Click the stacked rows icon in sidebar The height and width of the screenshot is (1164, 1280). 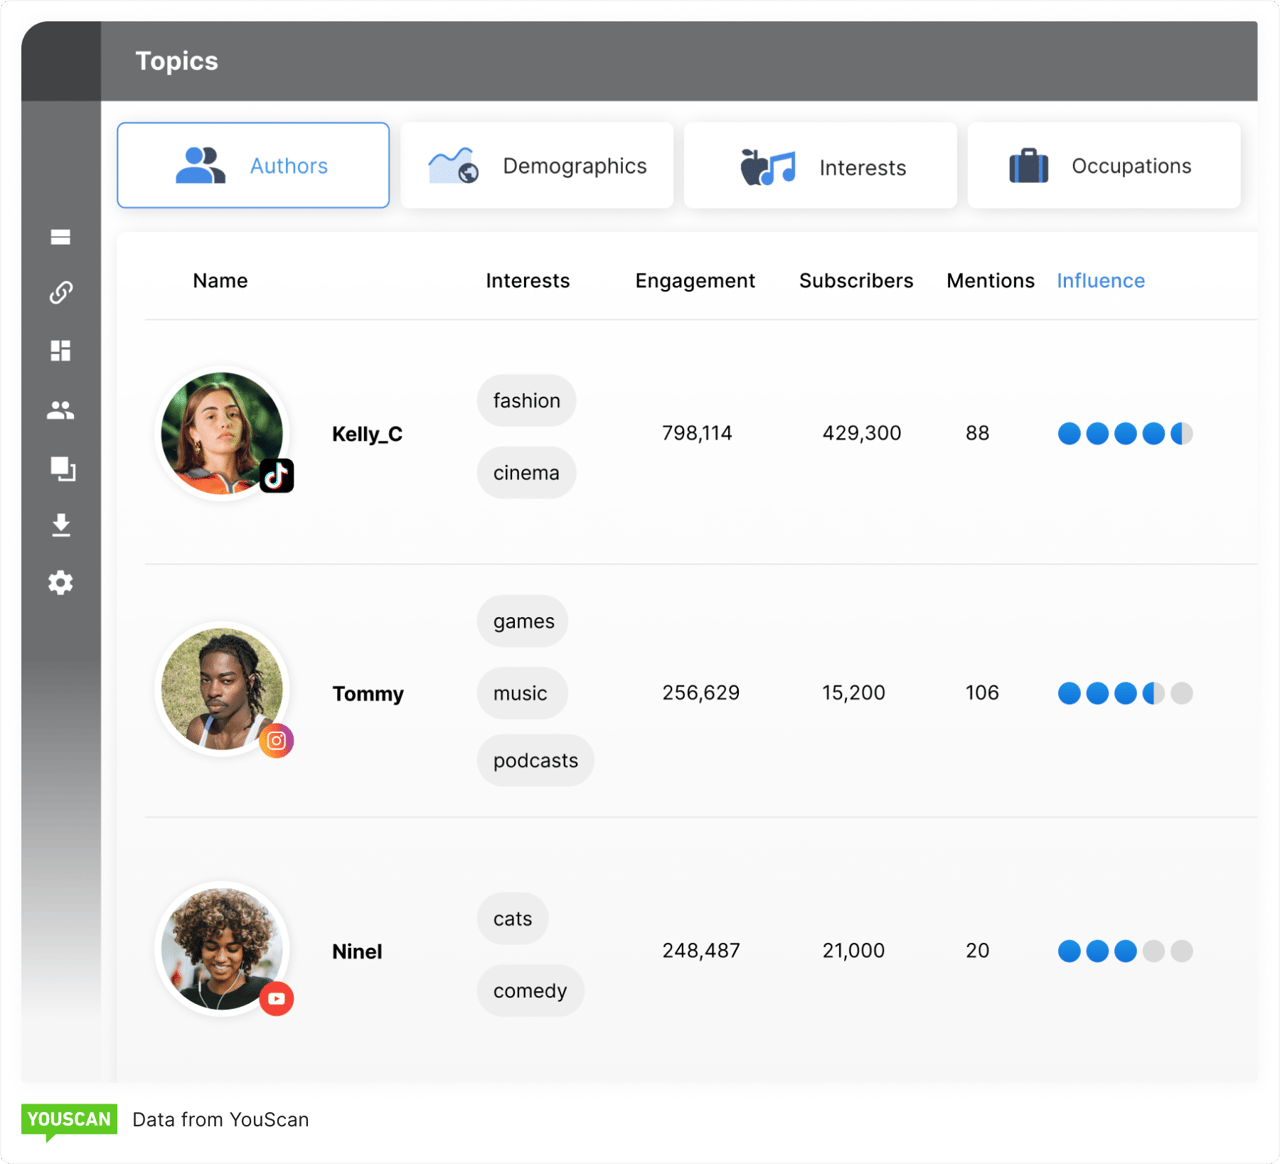tap(61, 237)
